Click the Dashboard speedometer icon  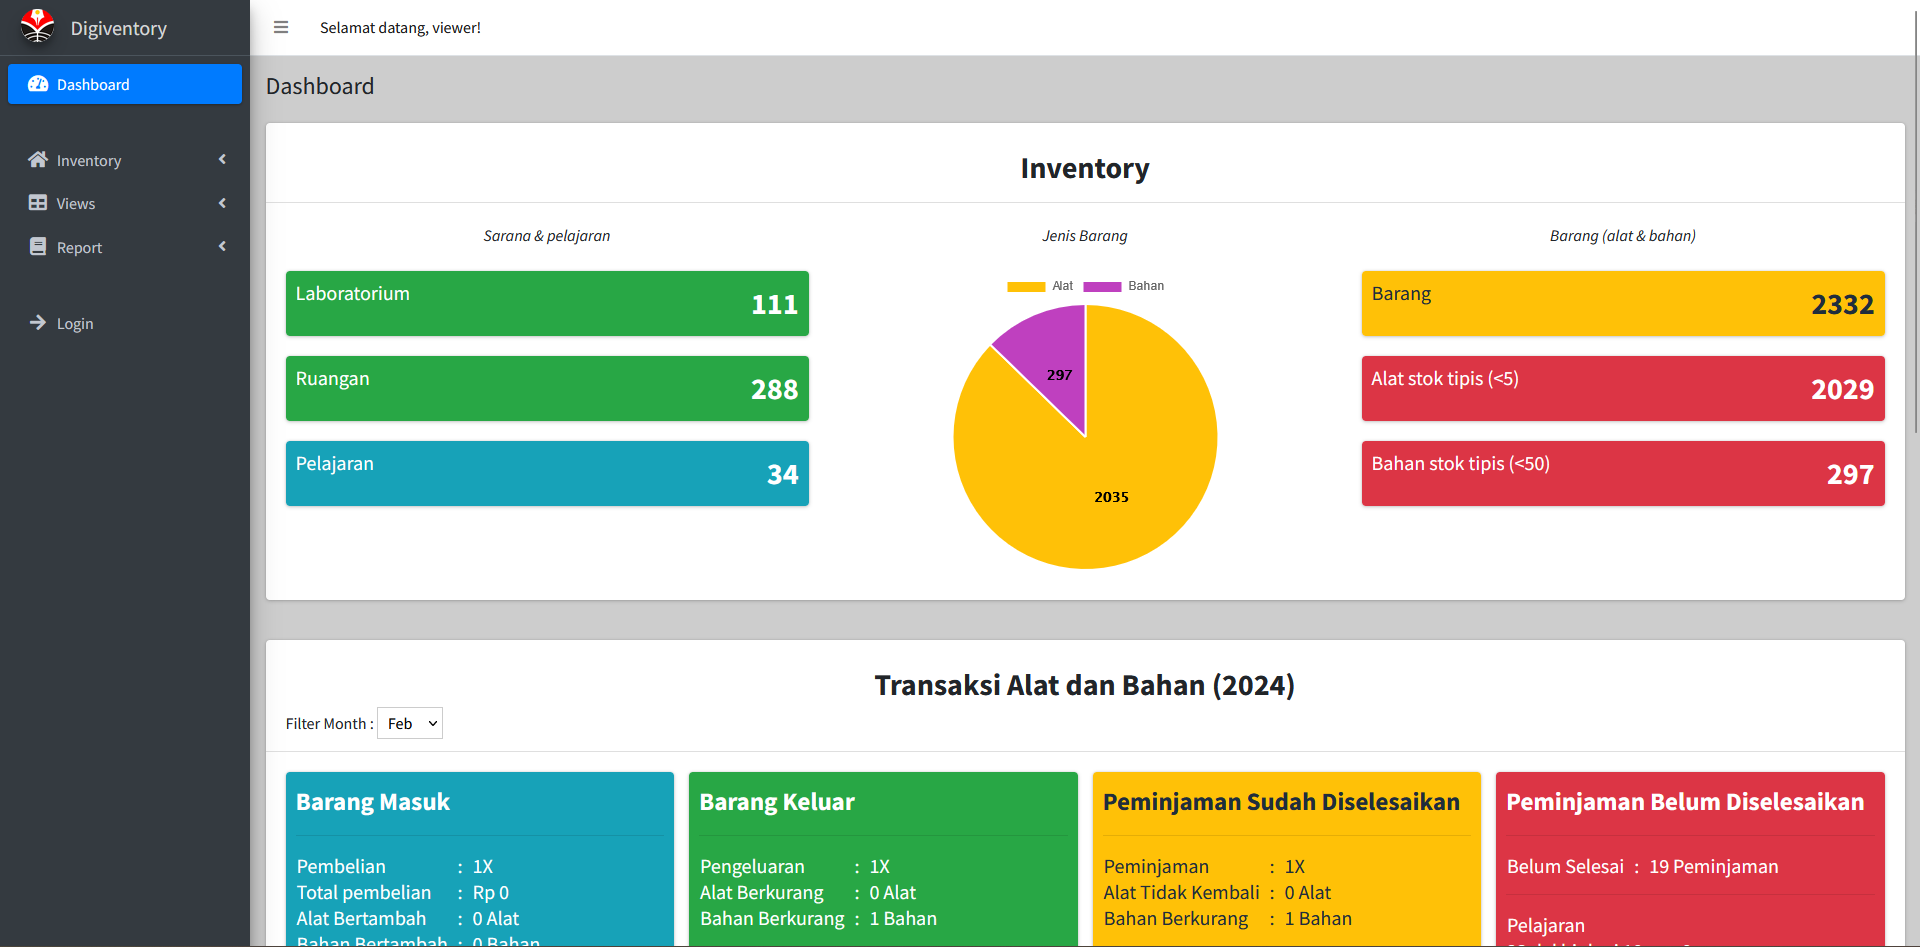[38, 84]
